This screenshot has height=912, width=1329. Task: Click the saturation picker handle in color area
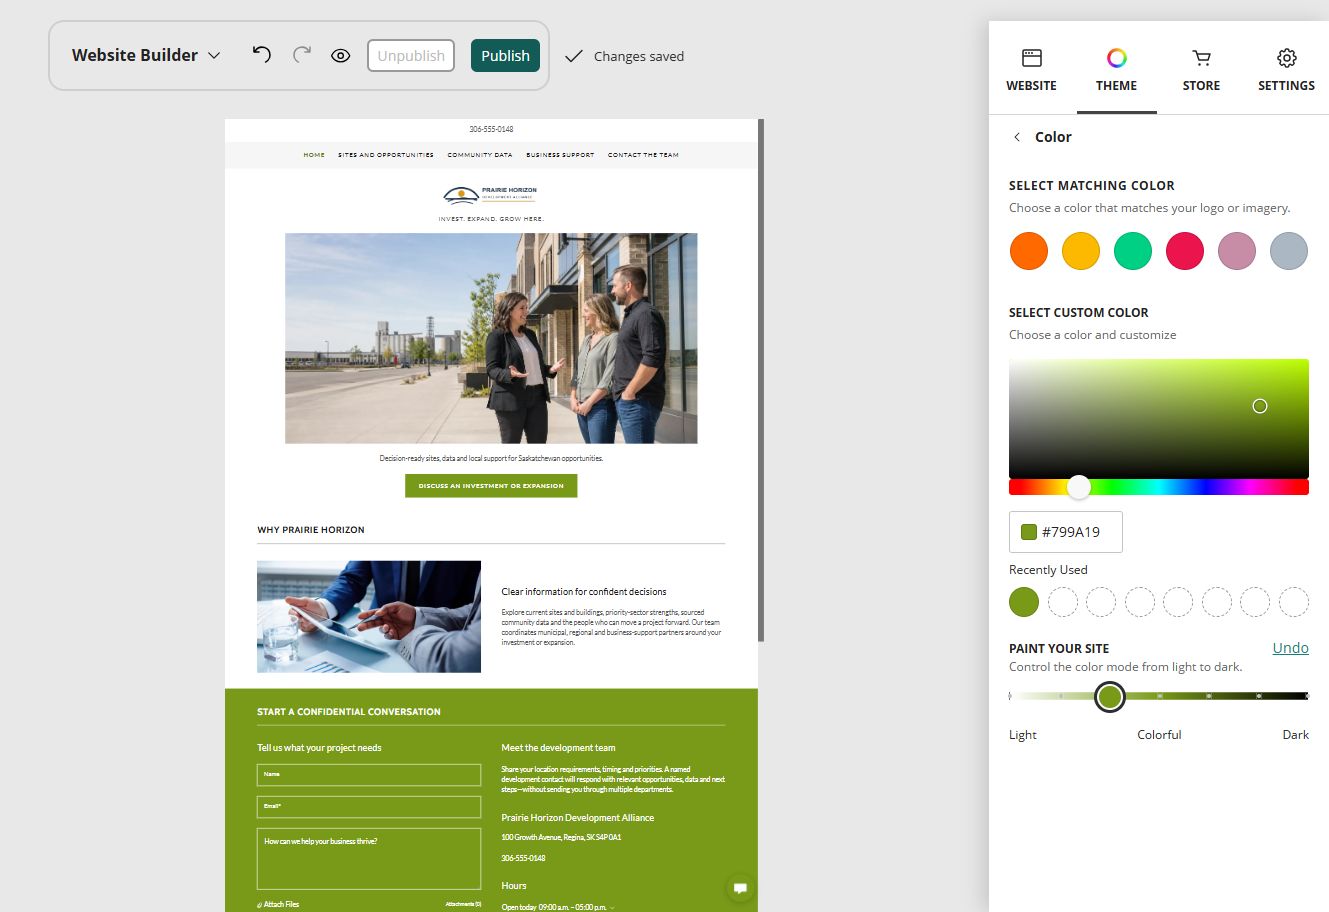click(x=1260, y=406)
